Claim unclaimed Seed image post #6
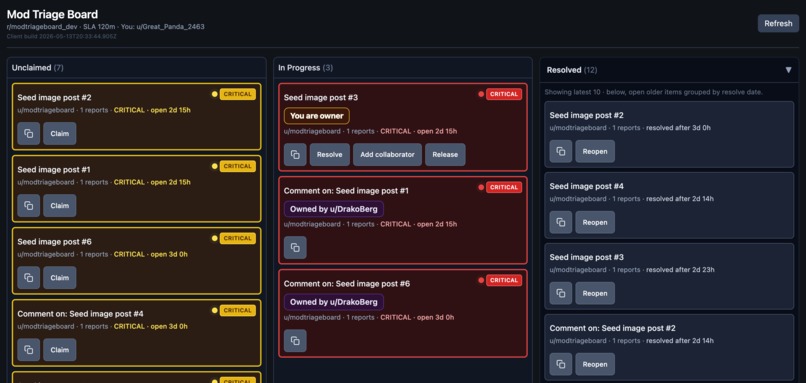The image size is (806, 383). point(60,278)
